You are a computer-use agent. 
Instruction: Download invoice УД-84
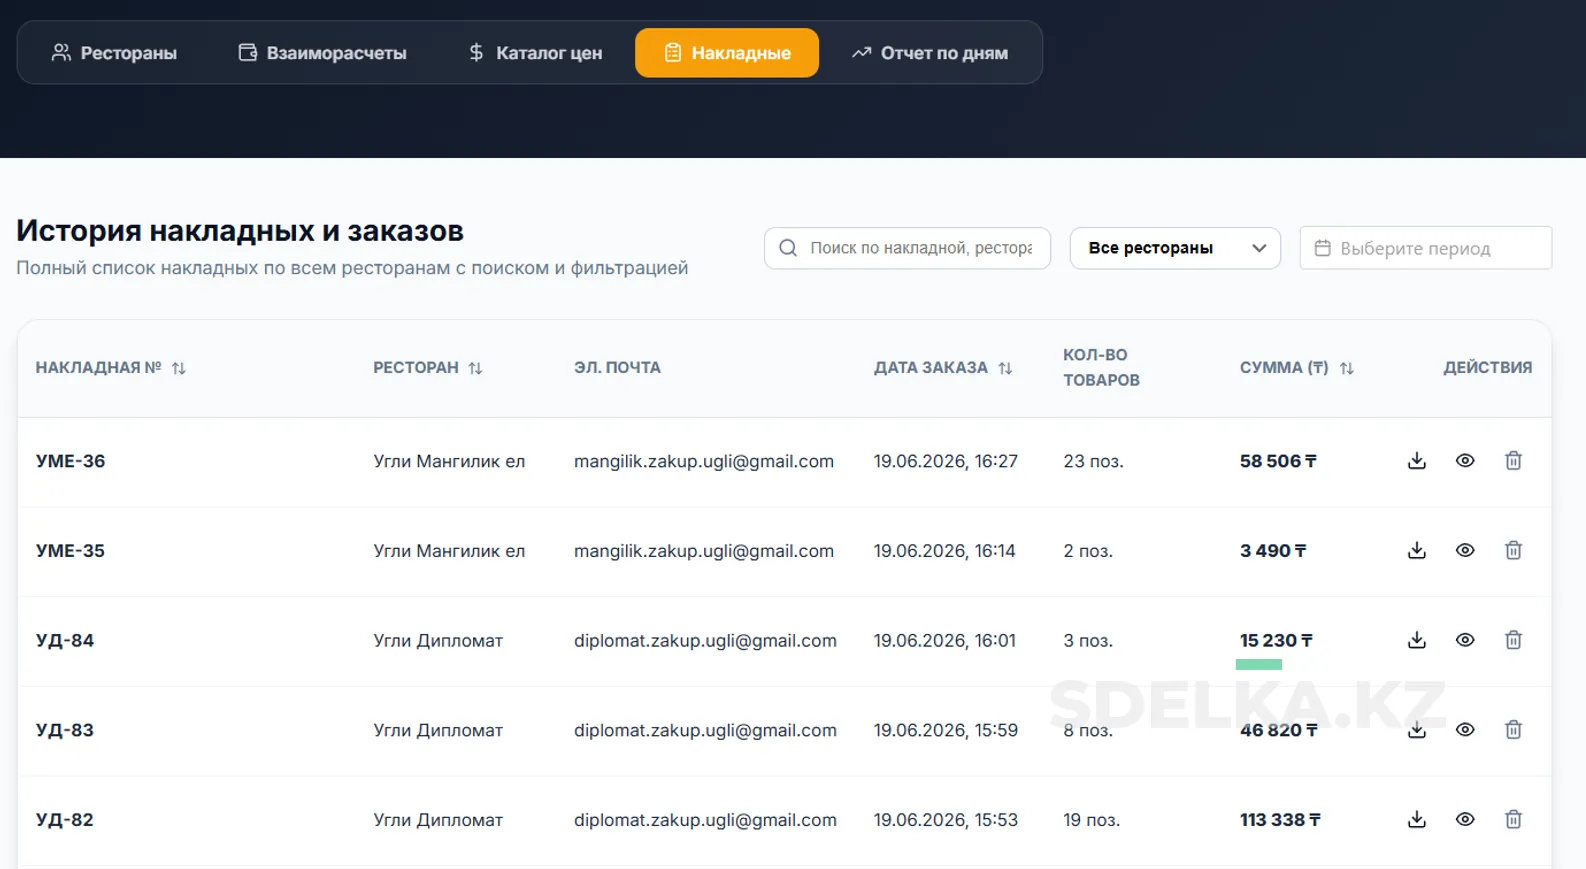[1417, 640]
